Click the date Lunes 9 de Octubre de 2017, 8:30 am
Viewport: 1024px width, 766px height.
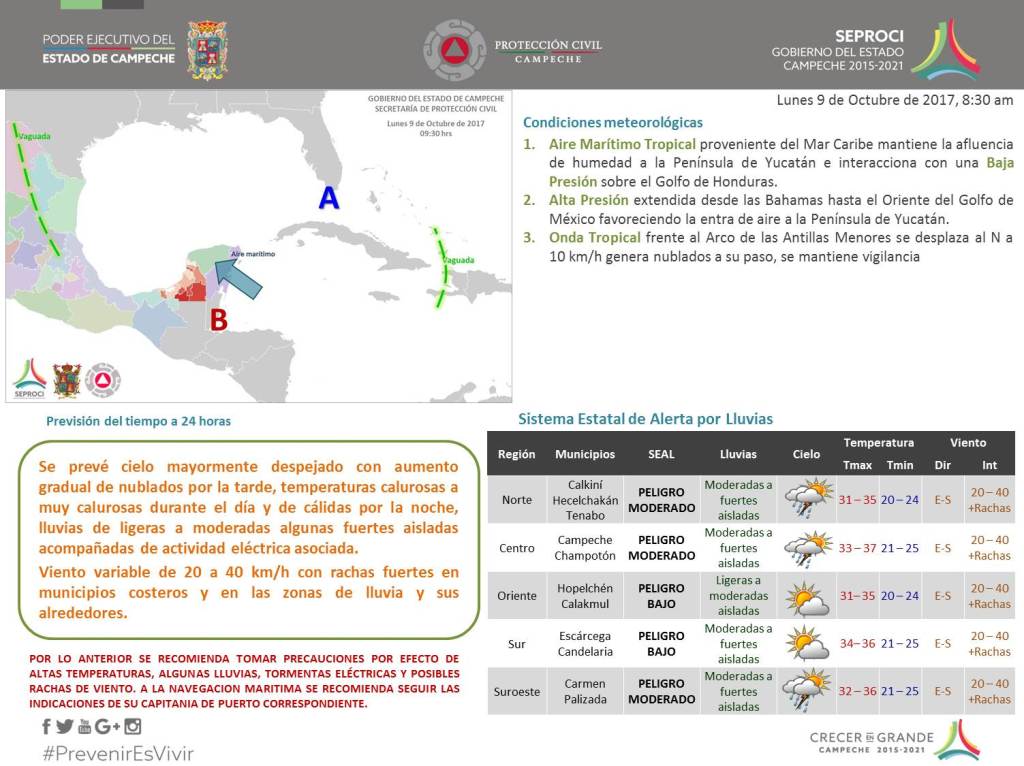point(895,100)
